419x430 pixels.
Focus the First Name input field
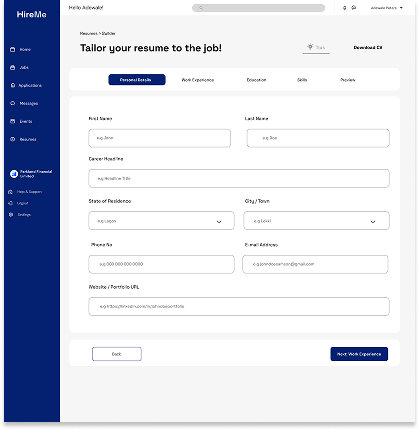pos(159,138)
